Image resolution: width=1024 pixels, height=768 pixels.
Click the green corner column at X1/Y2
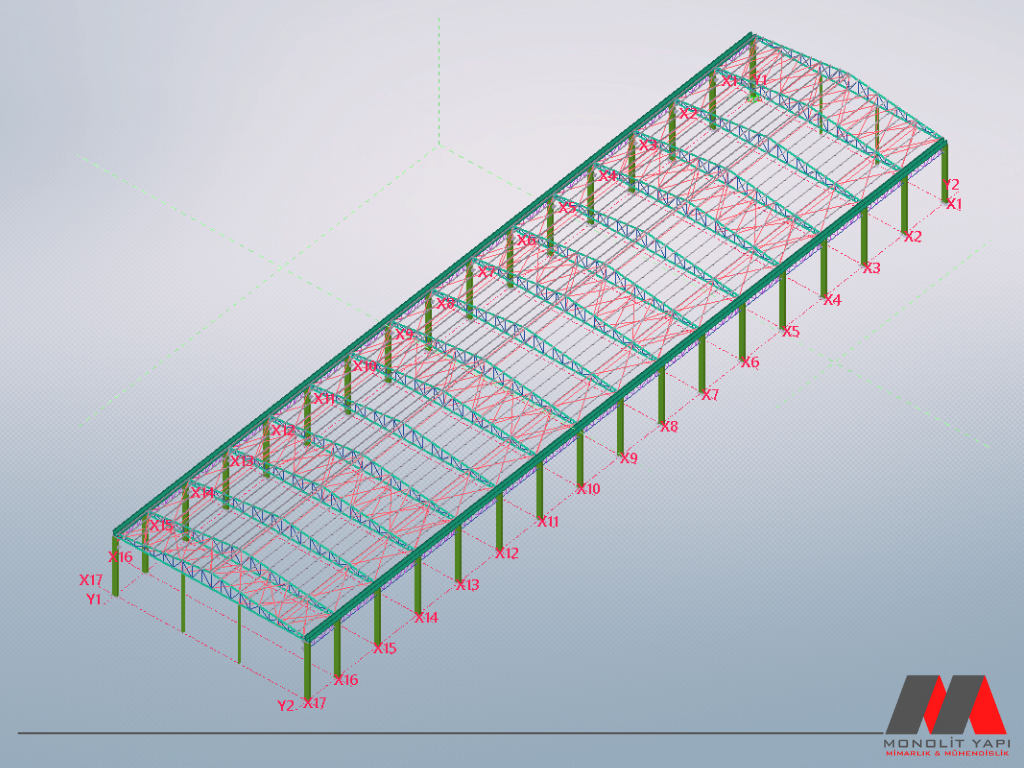tap(944, 170)
